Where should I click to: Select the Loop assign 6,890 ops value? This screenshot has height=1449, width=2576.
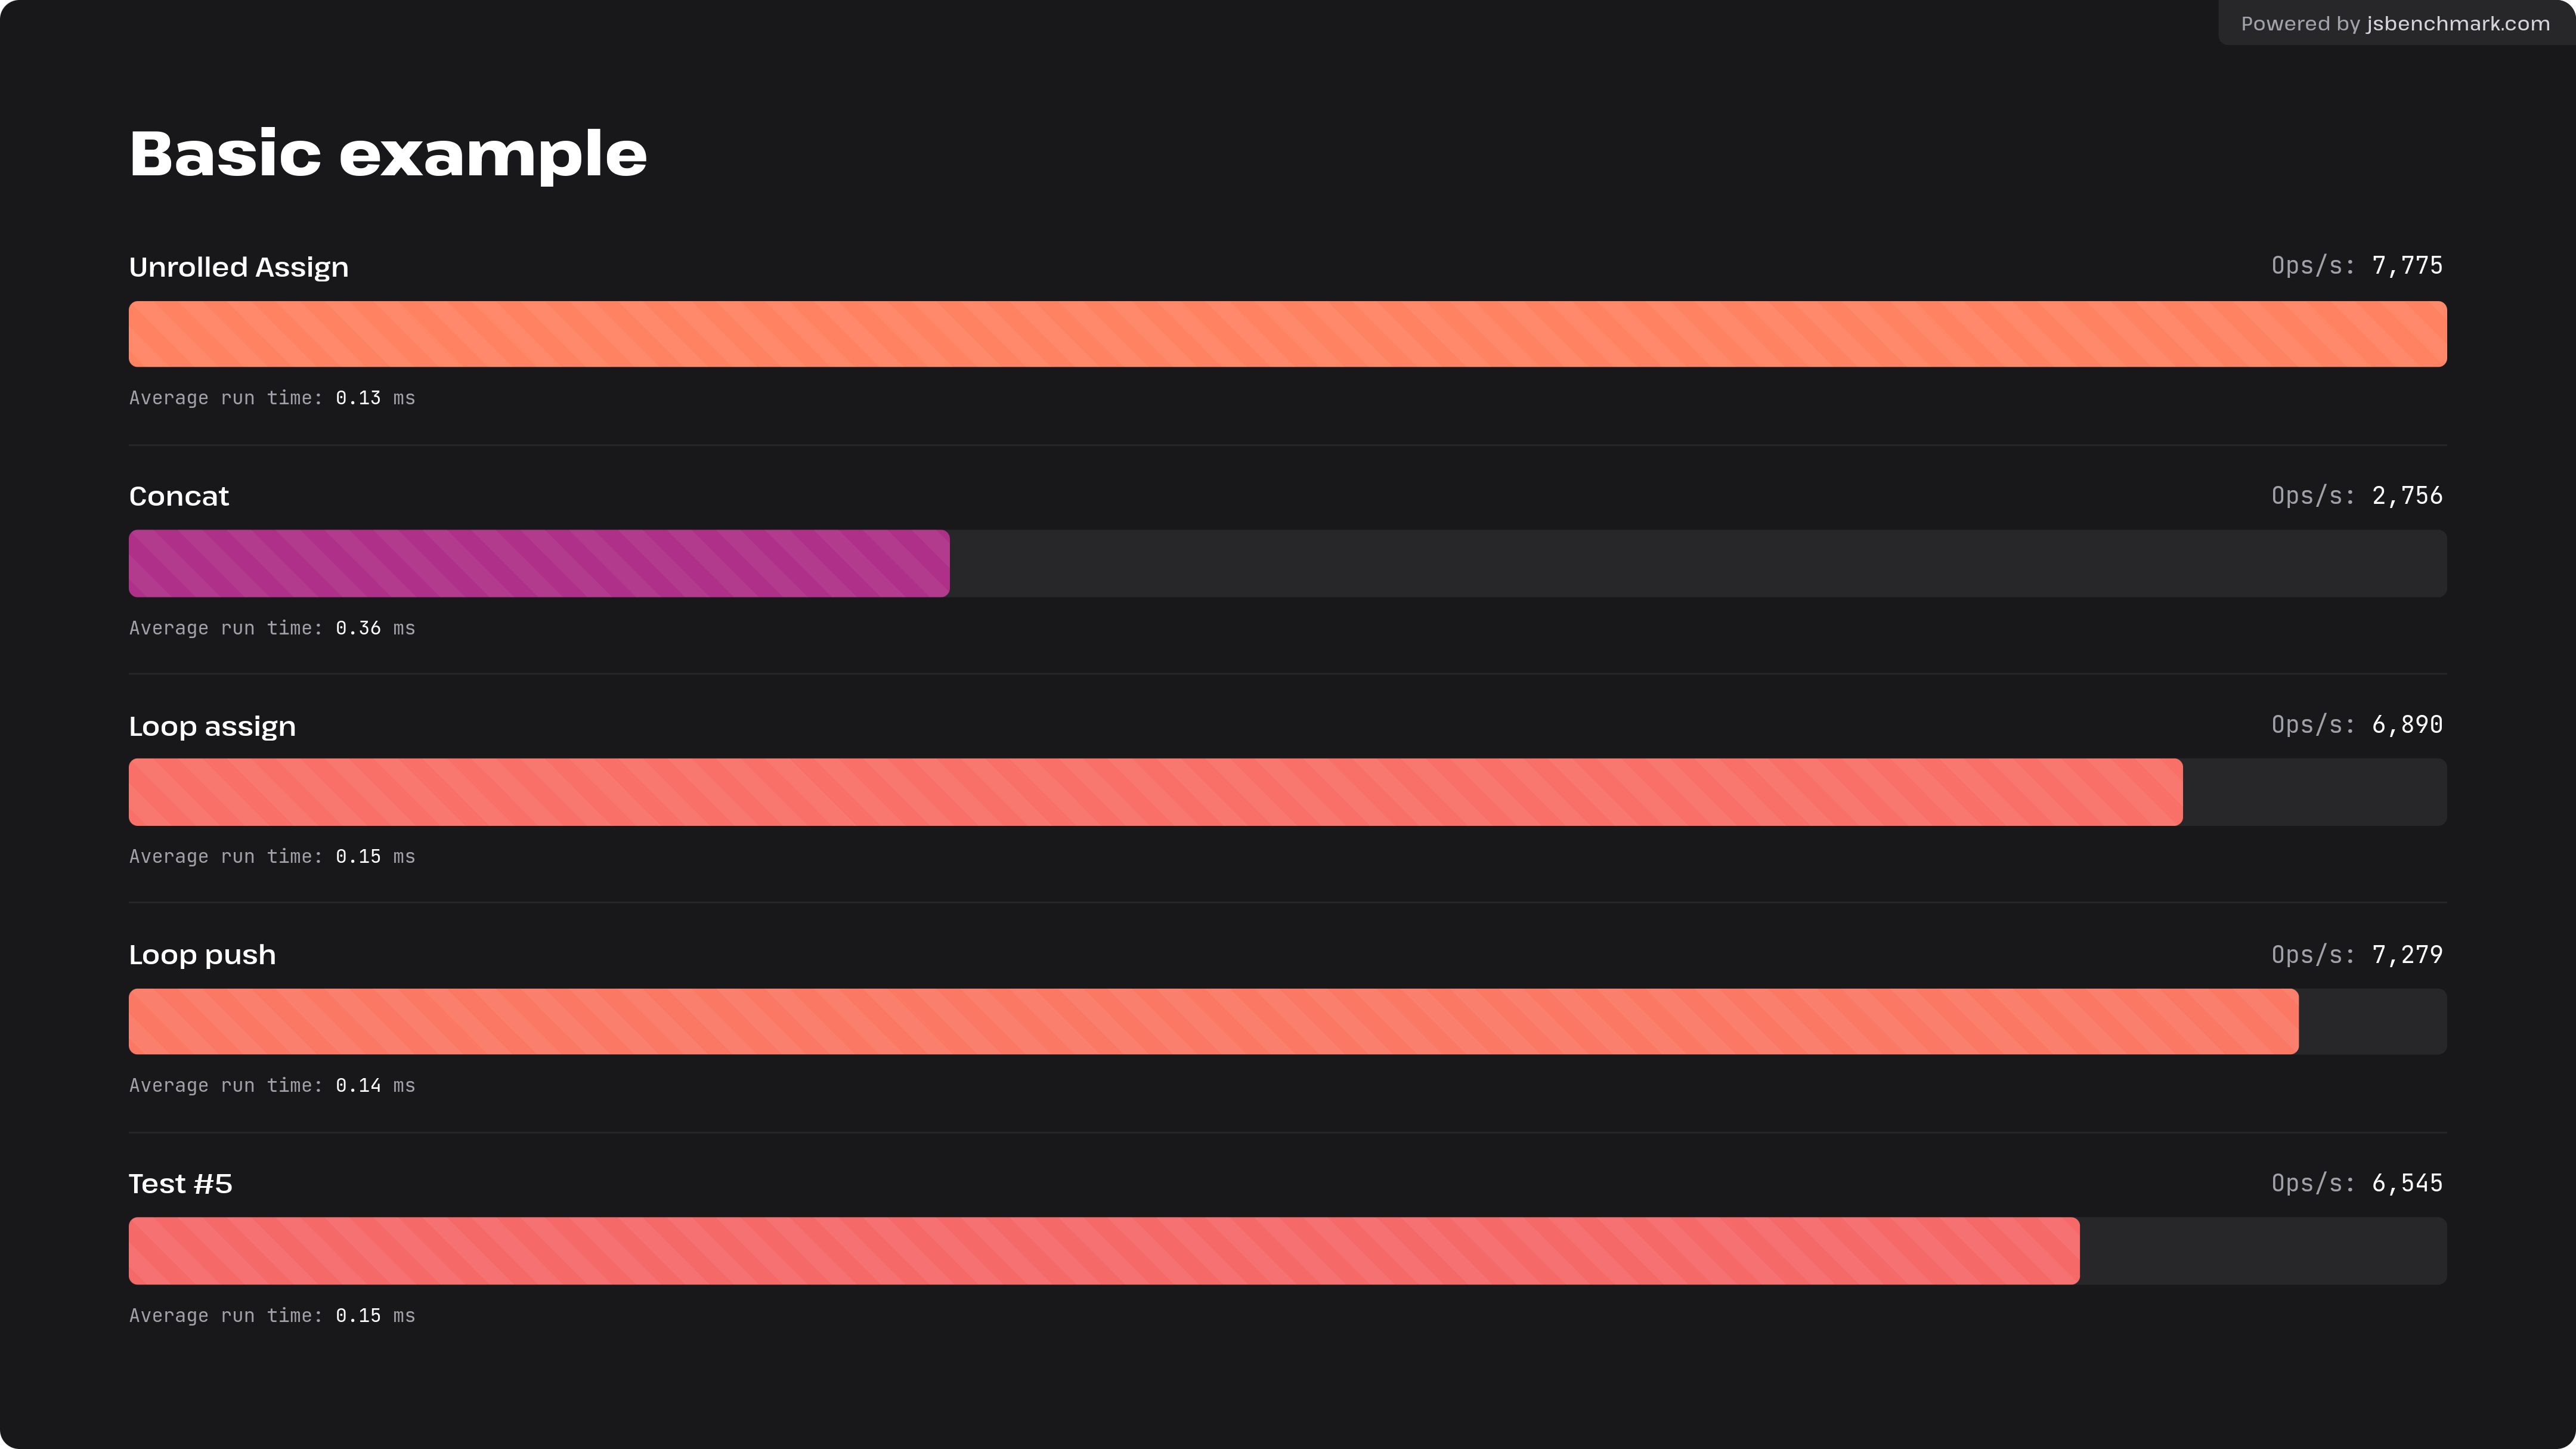[x=2406, y=725]
